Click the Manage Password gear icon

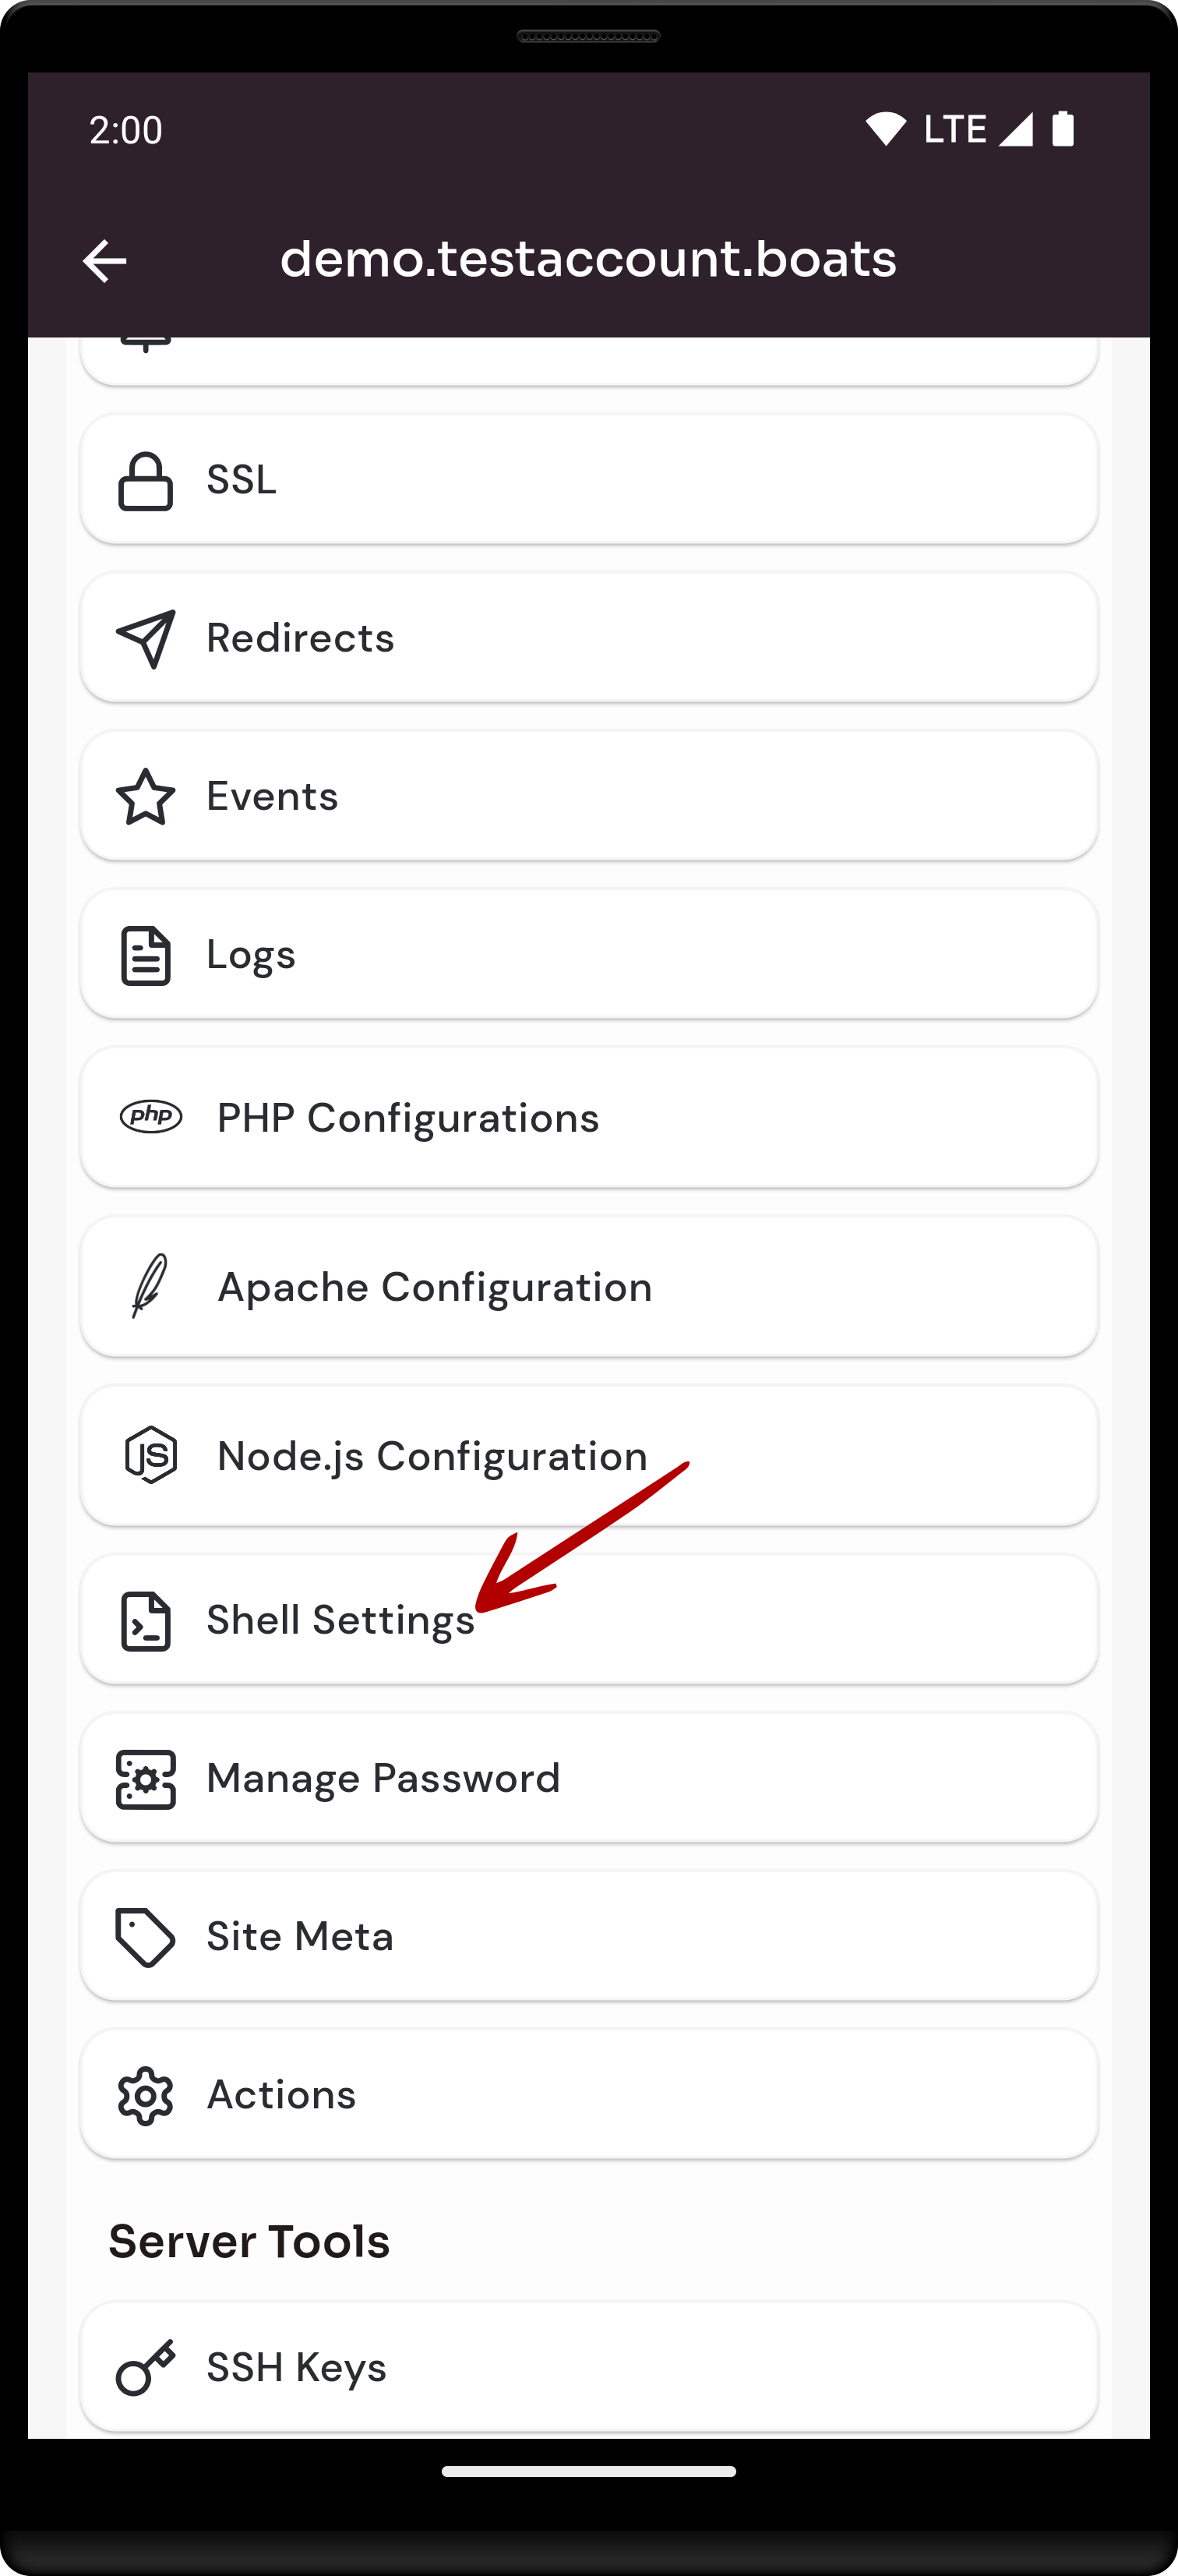point(146,1779)
